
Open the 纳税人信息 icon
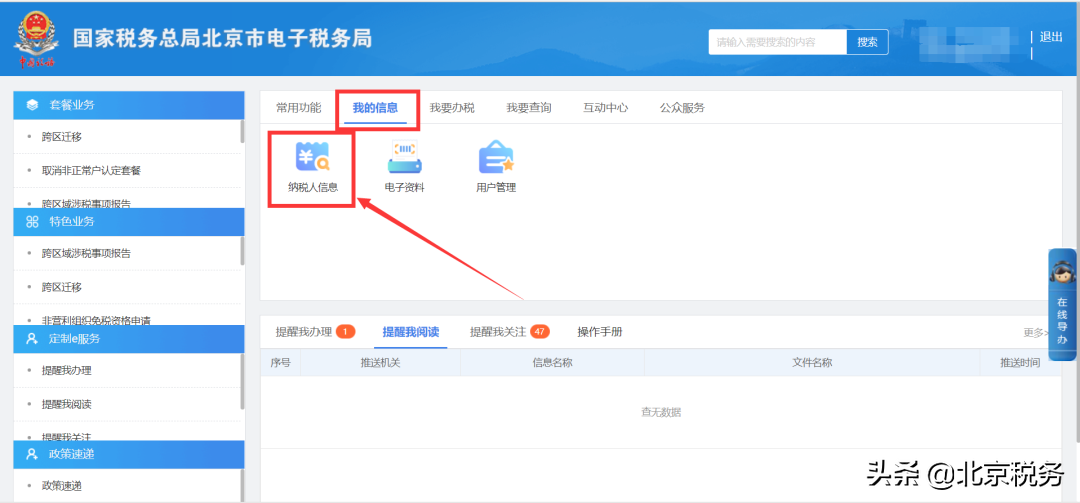point(312,160)
